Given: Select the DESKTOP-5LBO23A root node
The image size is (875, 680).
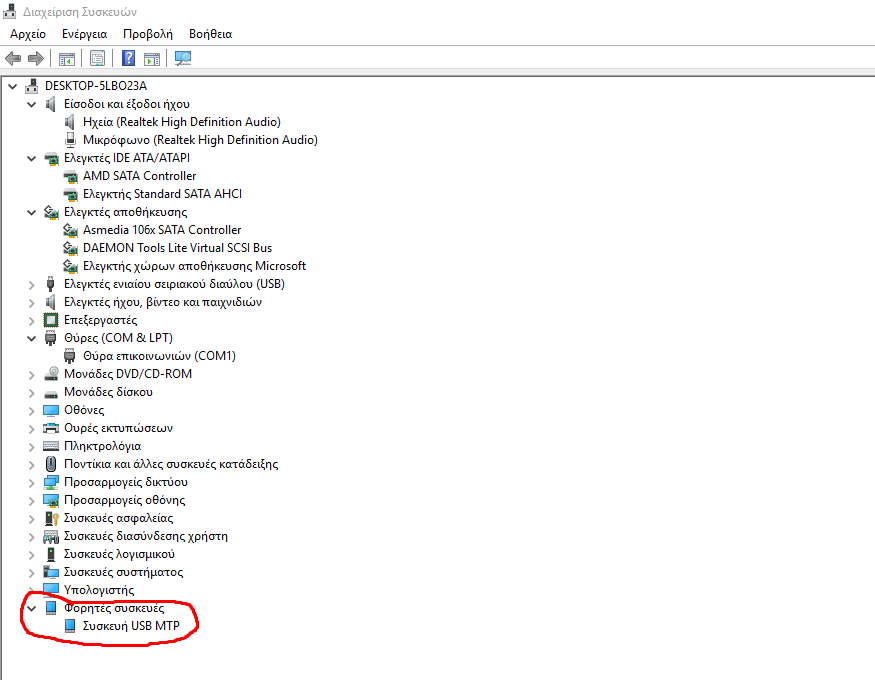Looking at the screenshot, I should (95, 86).
